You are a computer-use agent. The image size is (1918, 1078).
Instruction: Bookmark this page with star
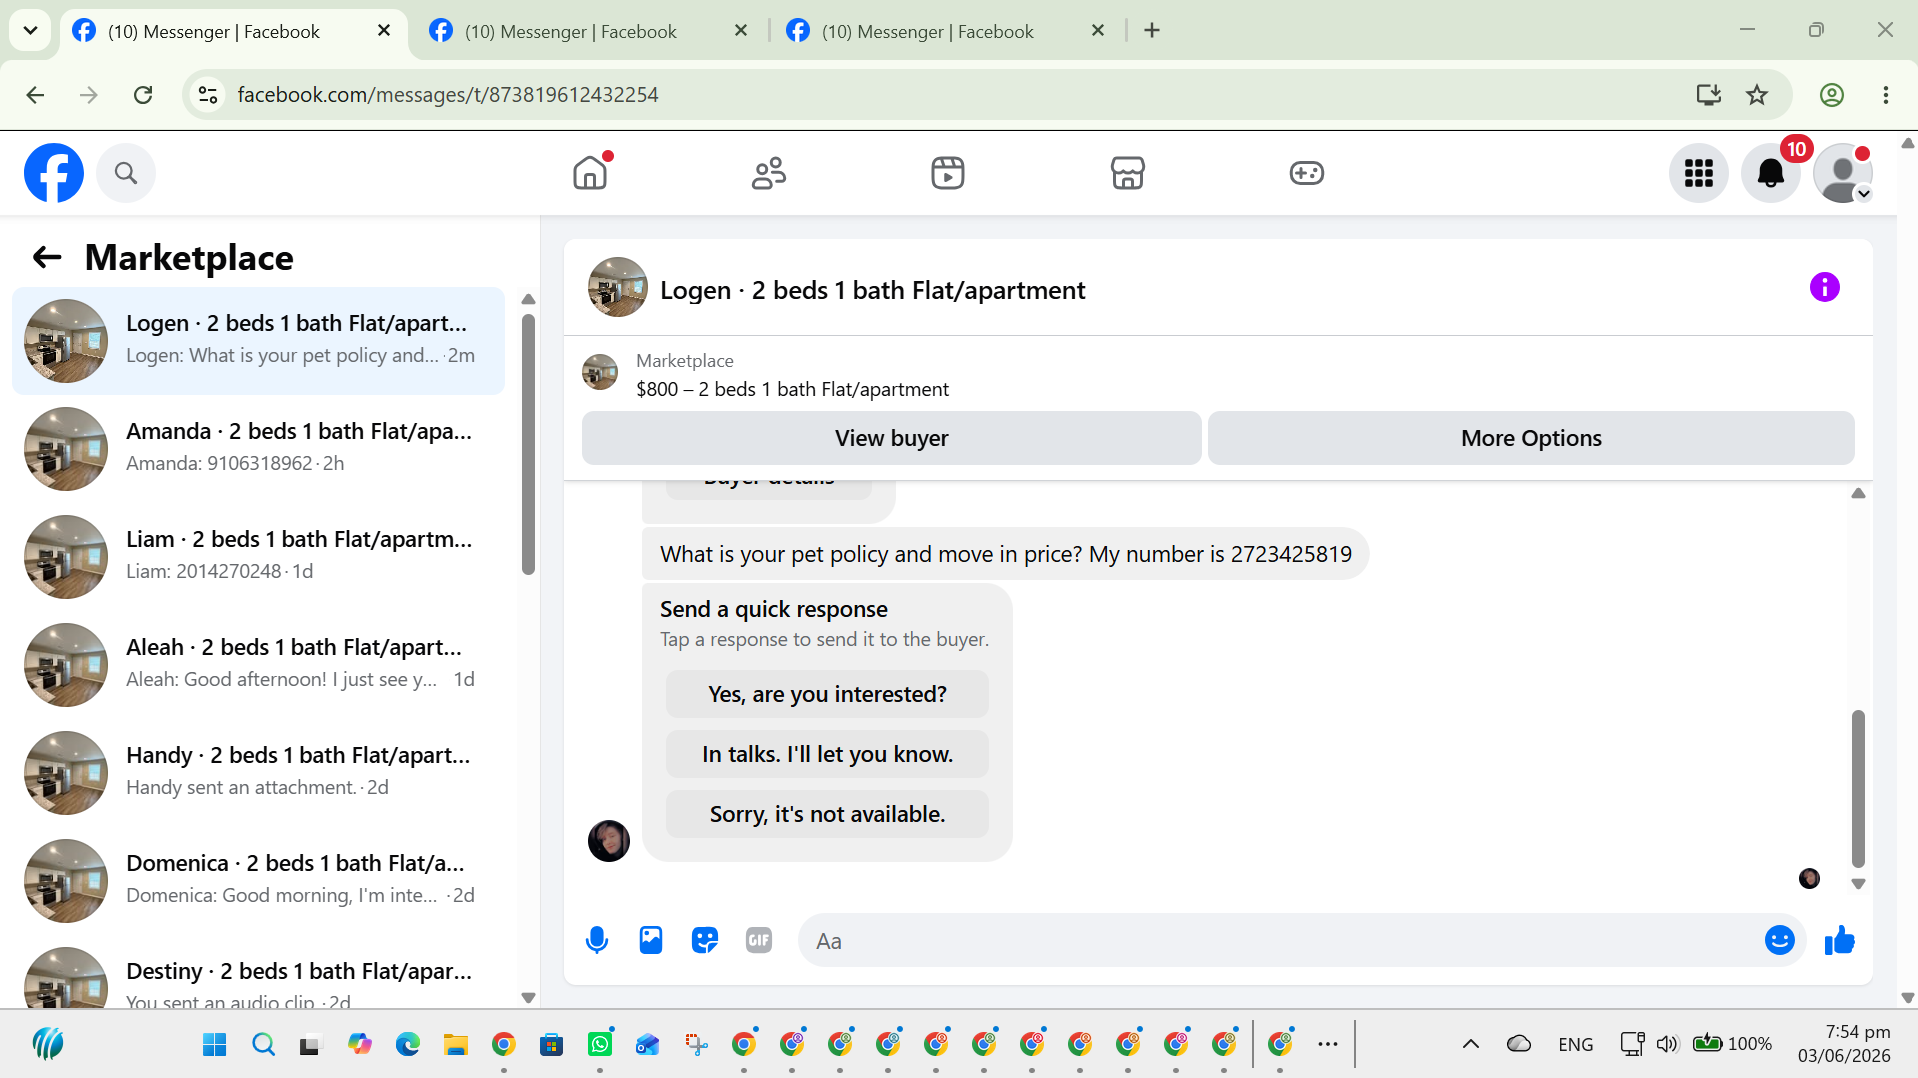(1757, 95)
